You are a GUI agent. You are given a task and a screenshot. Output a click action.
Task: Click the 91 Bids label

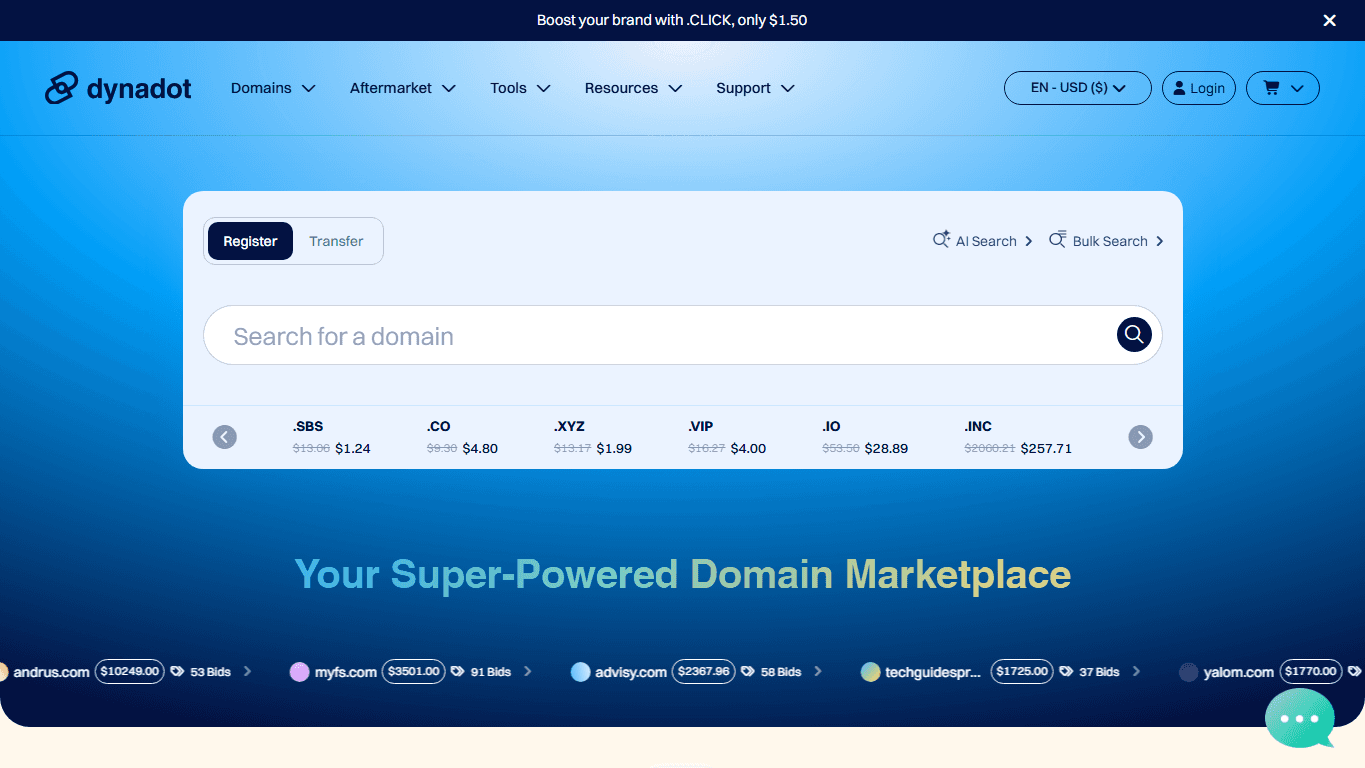pyautogui.click(x=491, y=672)
